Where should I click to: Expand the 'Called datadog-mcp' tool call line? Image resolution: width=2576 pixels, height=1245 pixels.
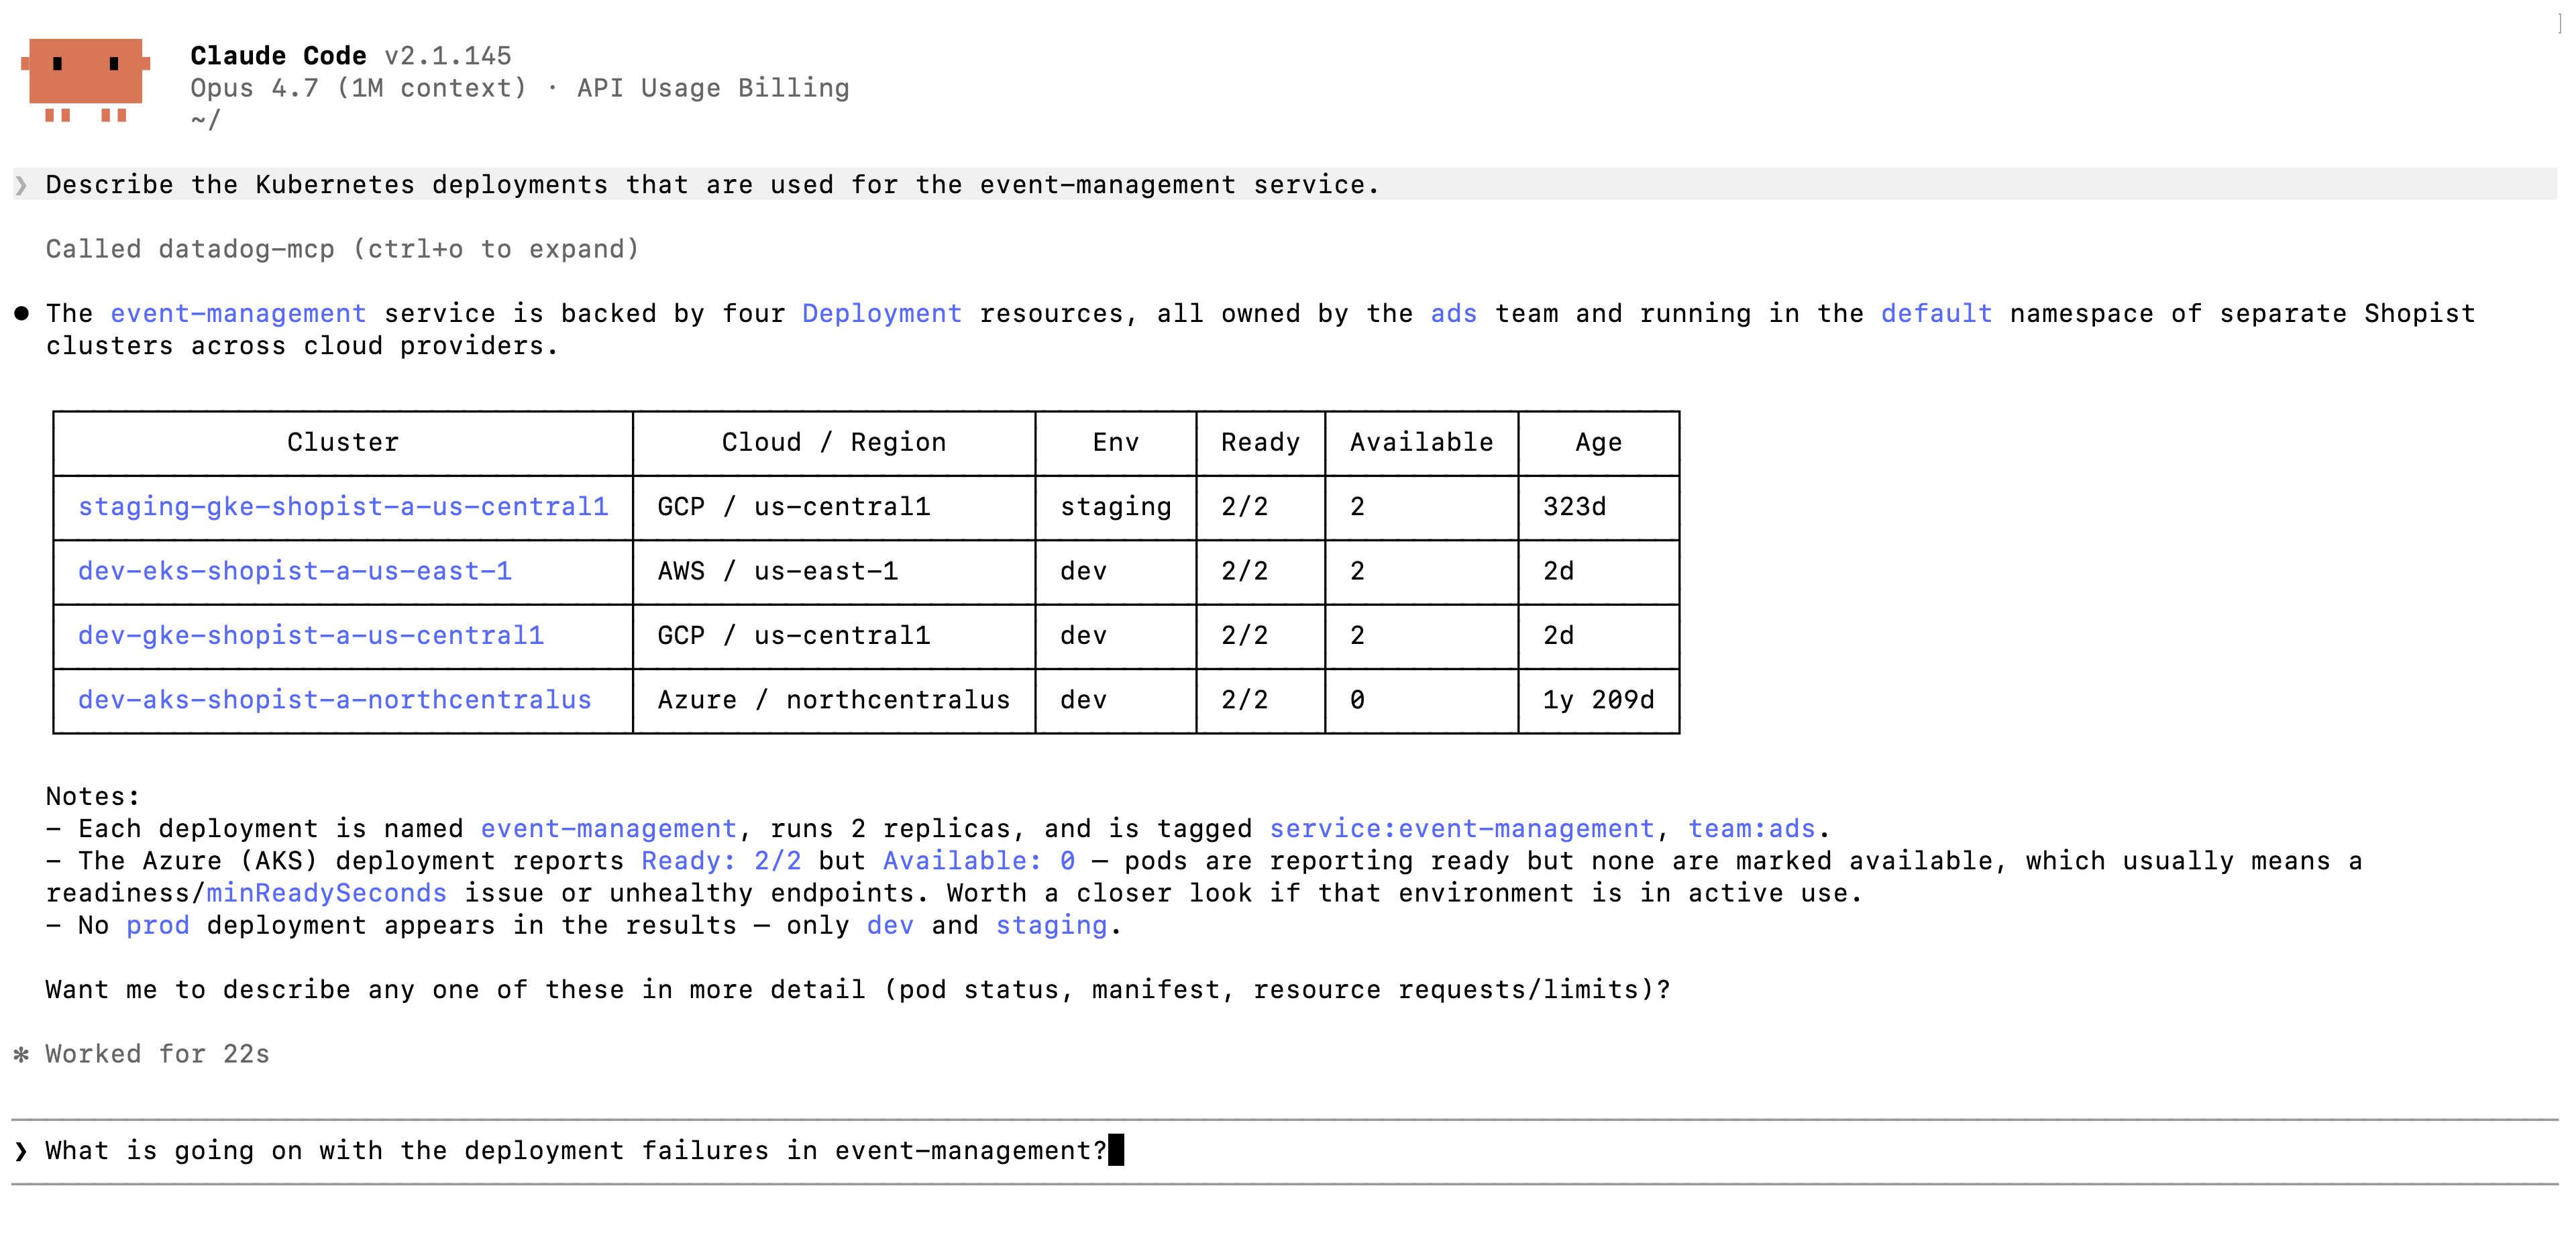342,249
